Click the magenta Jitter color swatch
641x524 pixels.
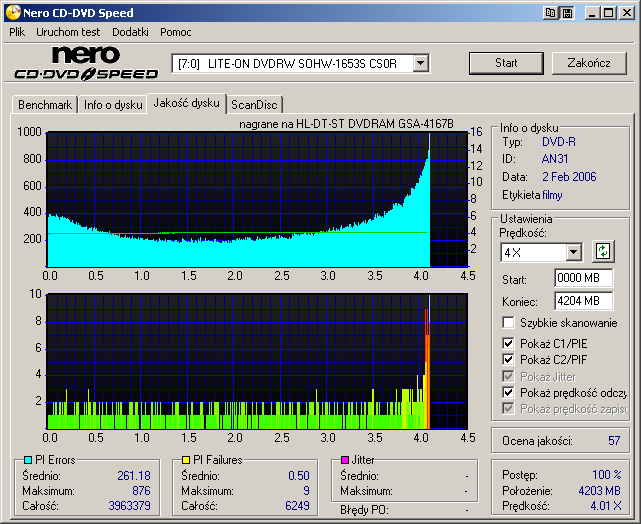click(x=345, y=460)
